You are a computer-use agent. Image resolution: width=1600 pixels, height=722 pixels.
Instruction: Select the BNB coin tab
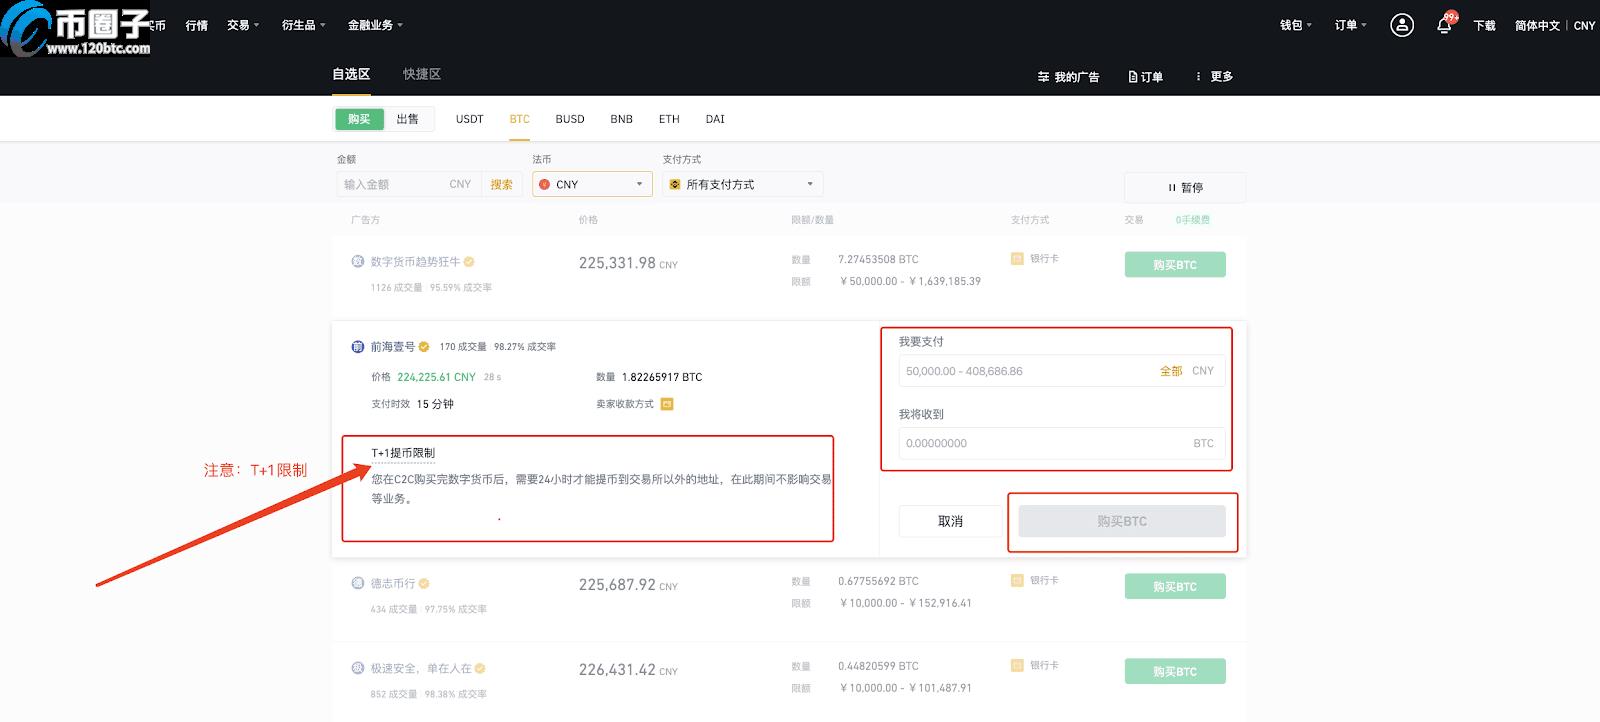click(x=621, y=119)
